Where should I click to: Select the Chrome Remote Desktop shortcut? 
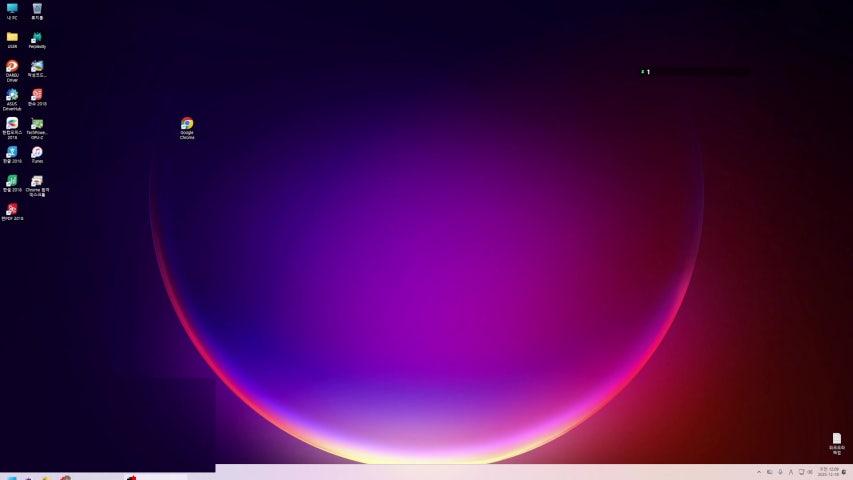[x=37, y=186]
